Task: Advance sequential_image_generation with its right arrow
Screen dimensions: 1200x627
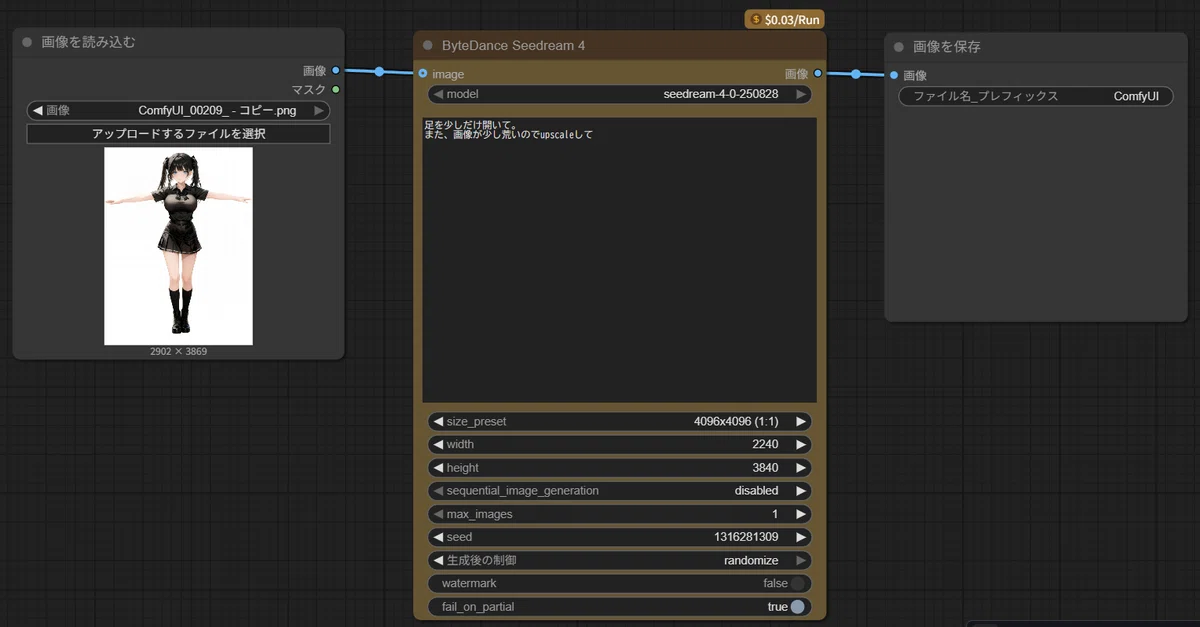Action: point(801,491)
